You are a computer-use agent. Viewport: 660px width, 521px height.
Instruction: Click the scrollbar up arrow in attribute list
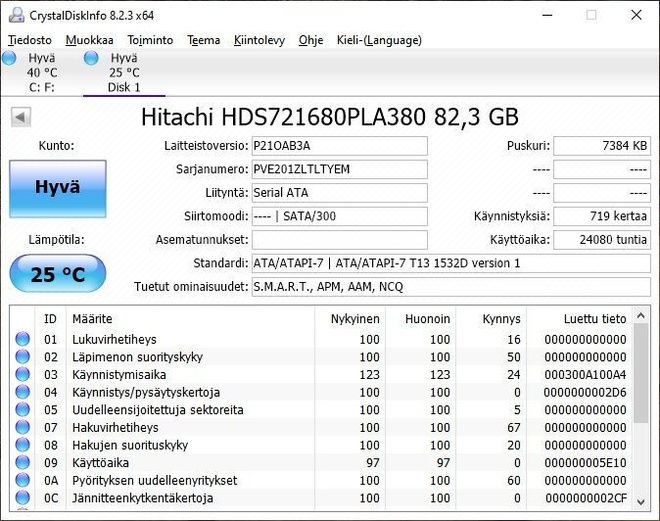pyautogui.click(x=641, y=316)
